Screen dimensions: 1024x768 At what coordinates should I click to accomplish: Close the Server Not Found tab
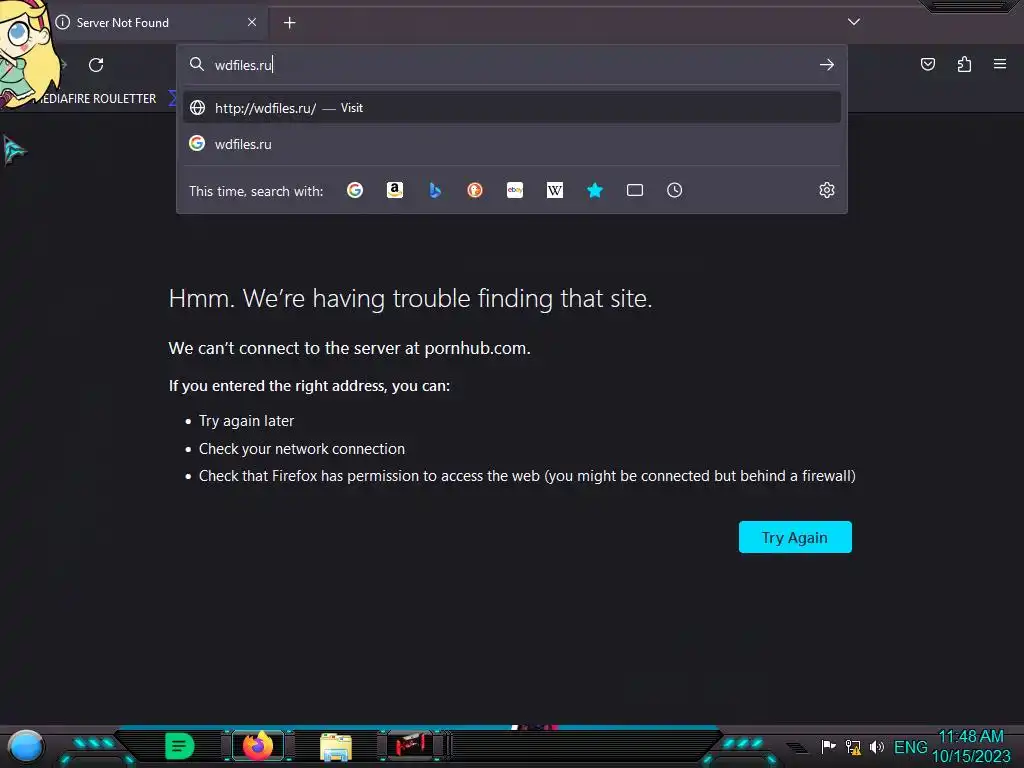251,22
